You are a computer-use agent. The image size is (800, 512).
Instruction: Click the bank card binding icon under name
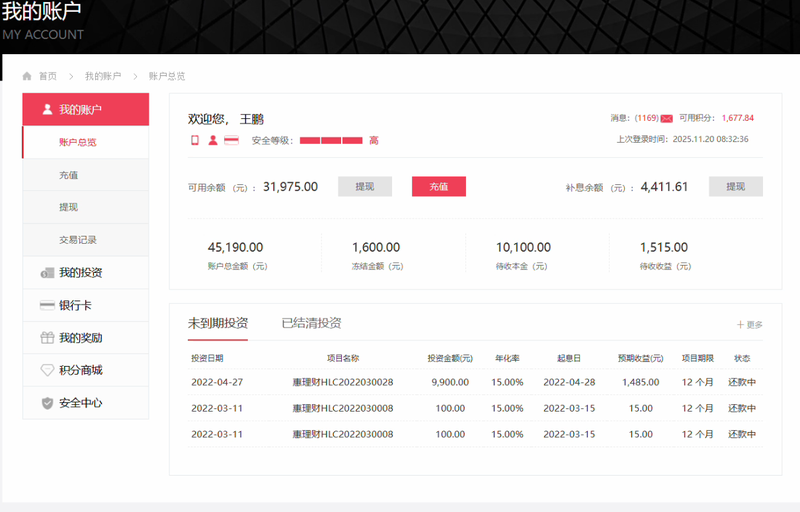(232, 140)
